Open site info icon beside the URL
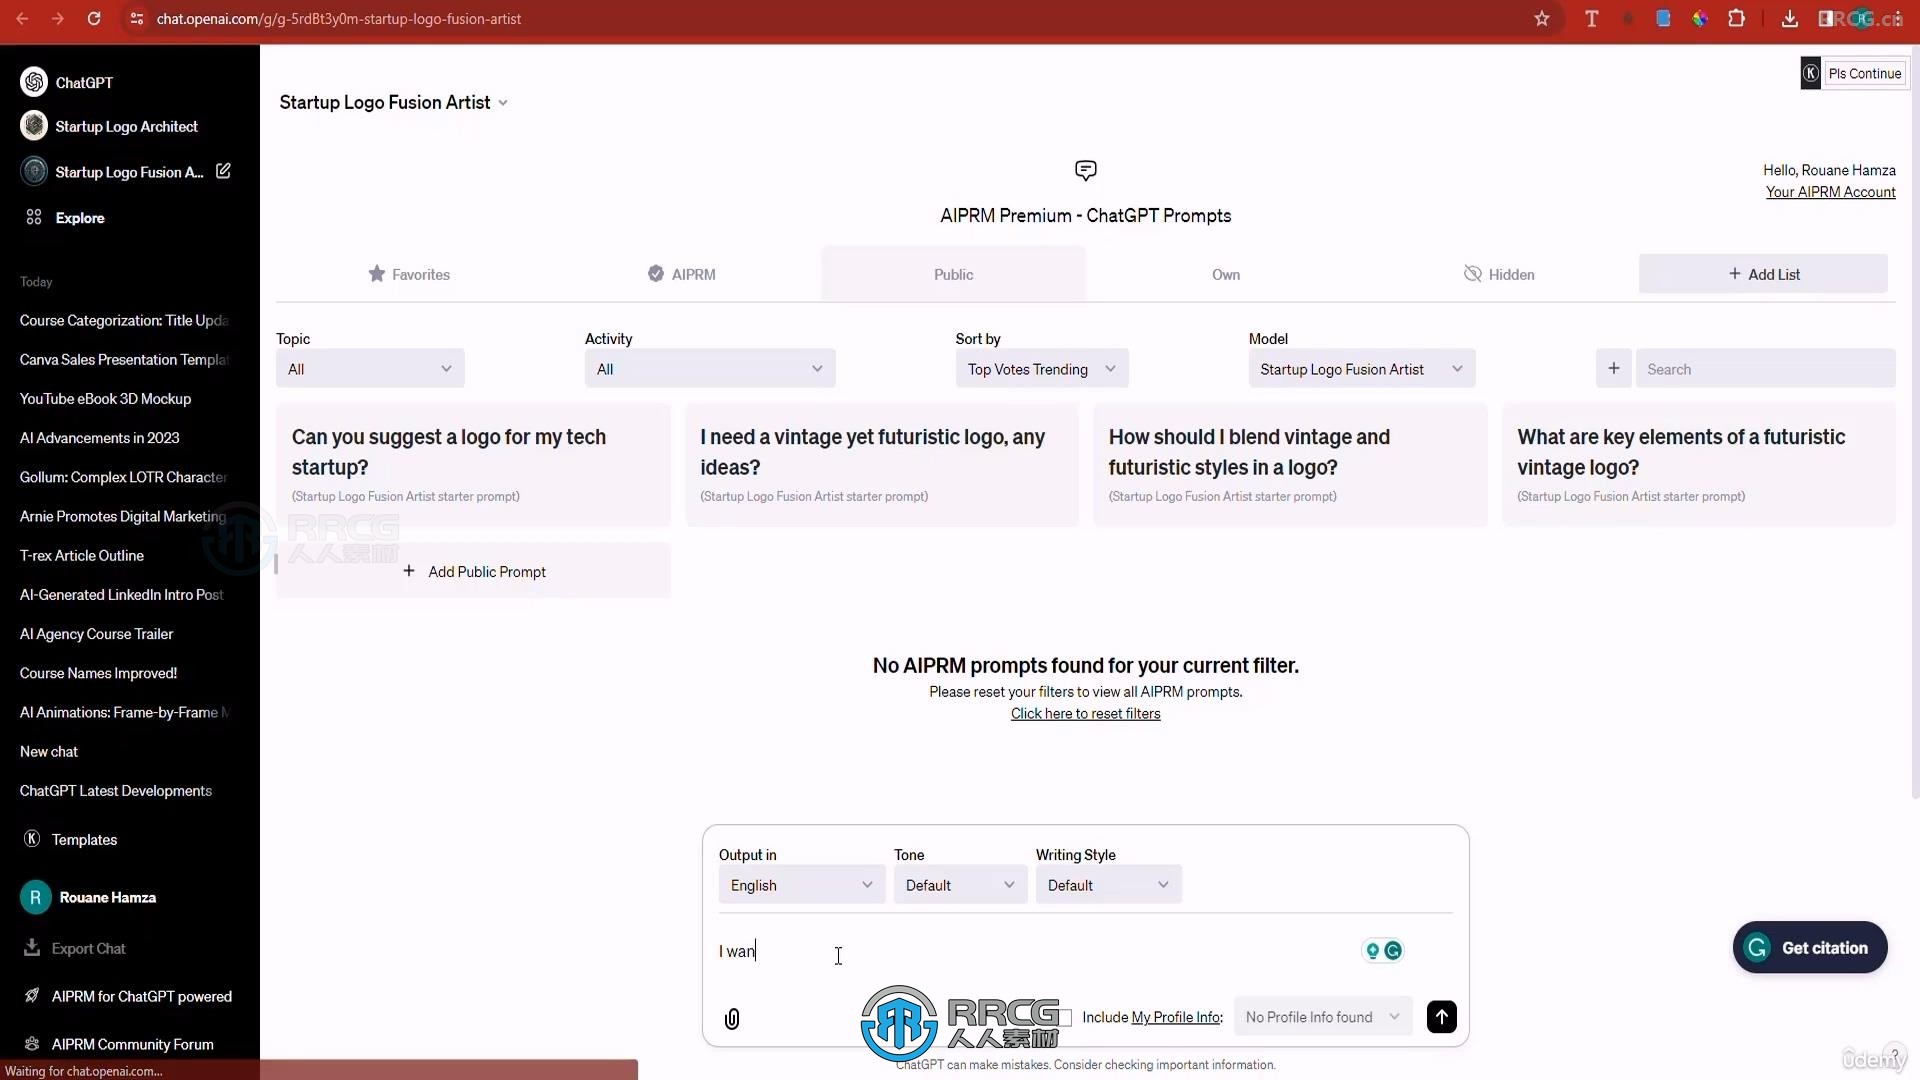Image resolution: width=1920 pixels, height=1080 pixels. (137, 19)
